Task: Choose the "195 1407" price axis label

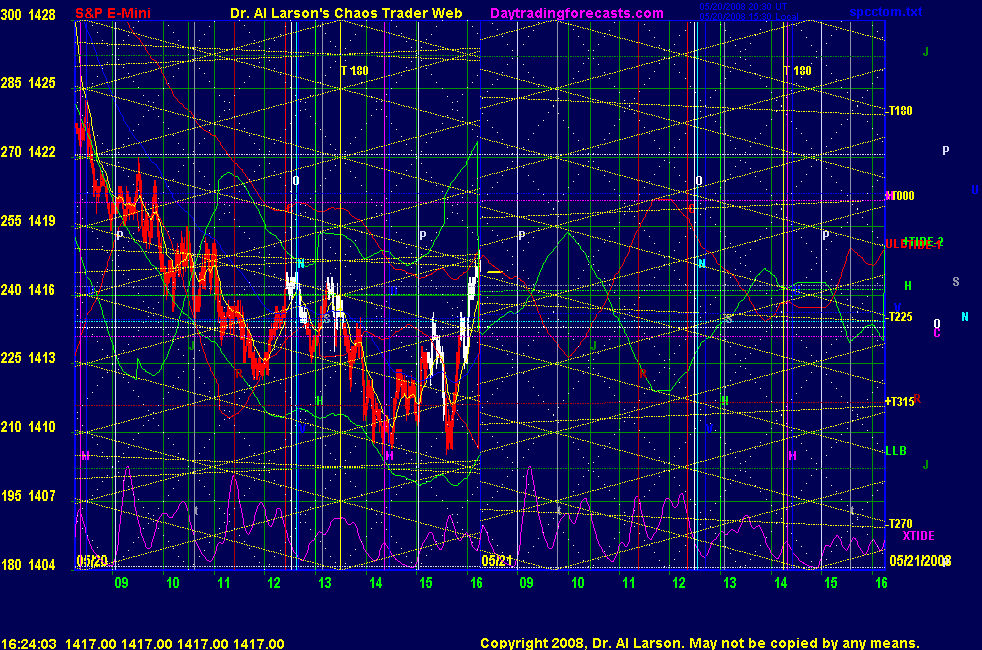Action: 28,495
